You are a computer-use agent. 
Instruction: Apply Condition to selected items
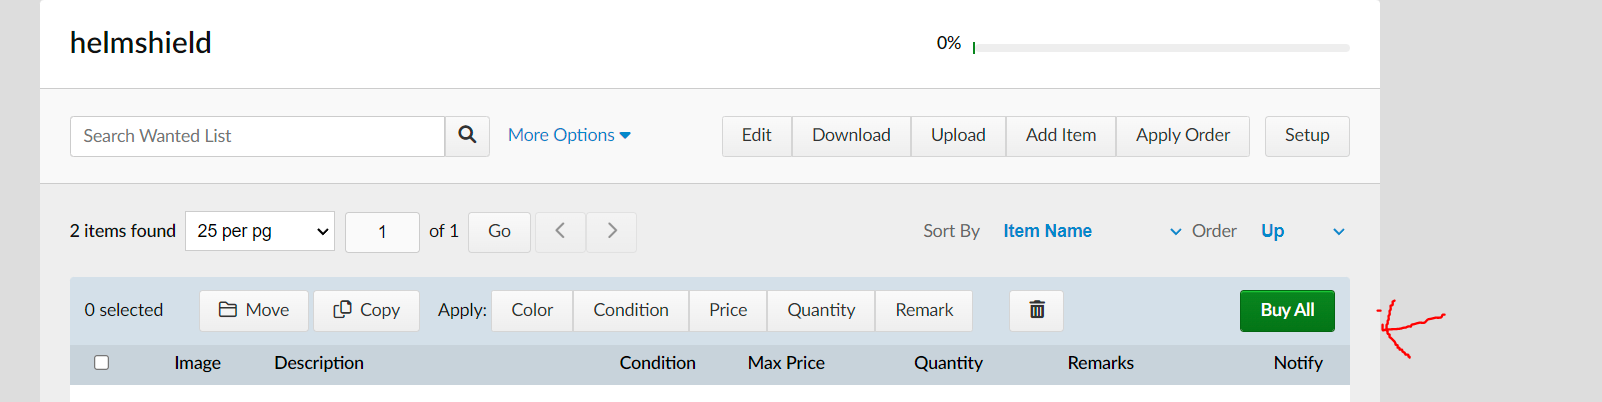click(631, 310)
